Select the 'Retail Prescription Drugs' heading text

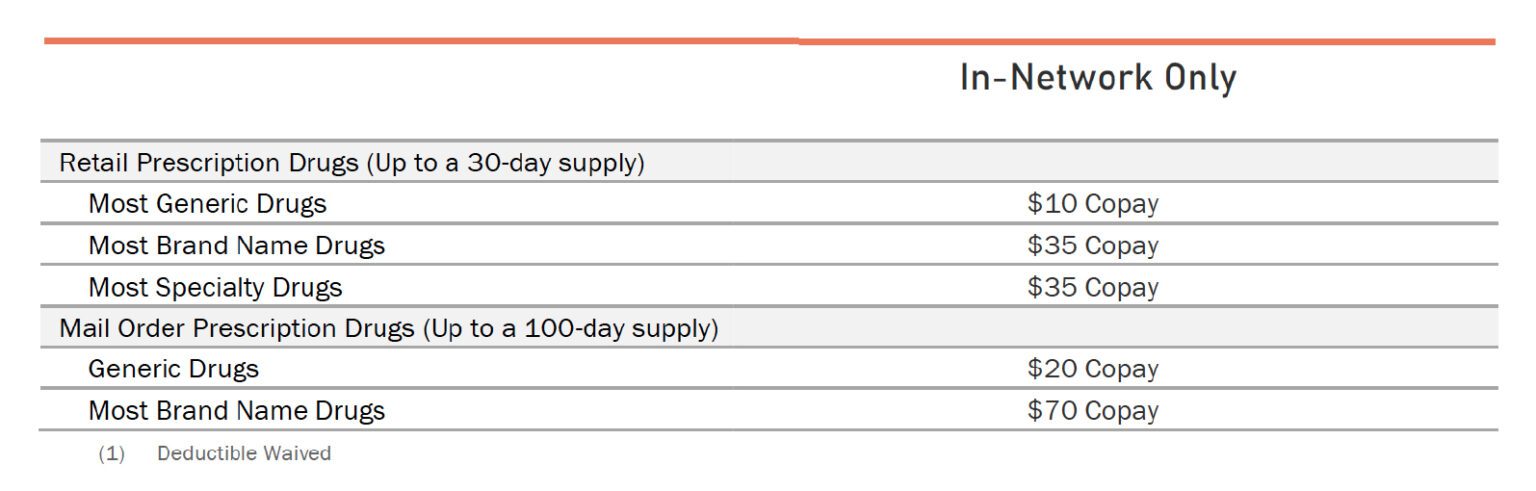[209, 163]
